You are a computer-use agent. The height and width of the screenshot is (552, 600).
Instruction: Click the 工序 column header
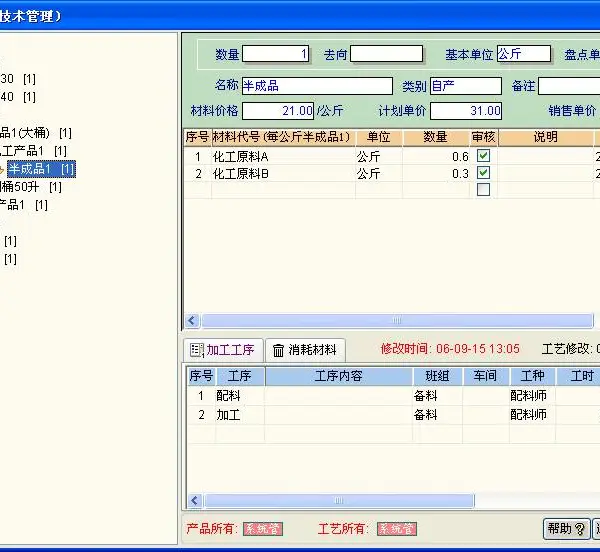point(240,376)
